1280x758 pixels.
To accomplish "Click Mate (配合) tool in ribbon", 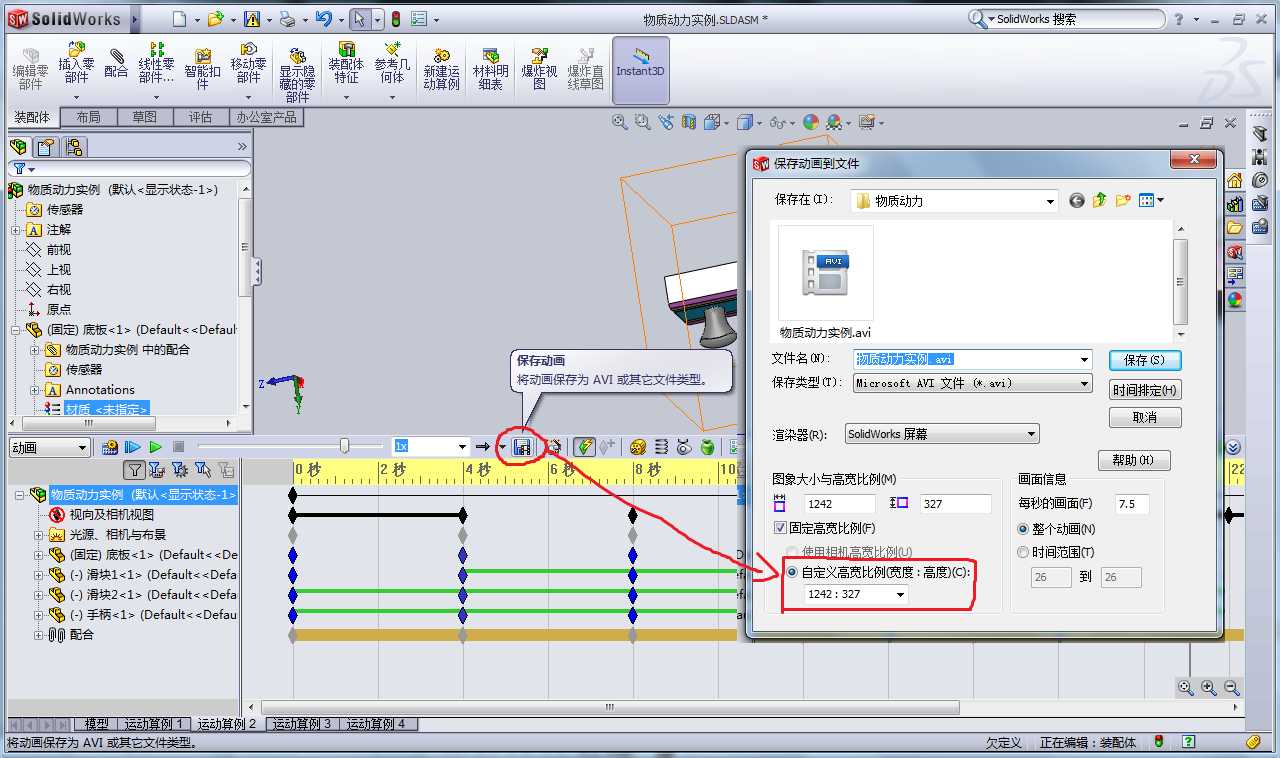I will [116, 62].
